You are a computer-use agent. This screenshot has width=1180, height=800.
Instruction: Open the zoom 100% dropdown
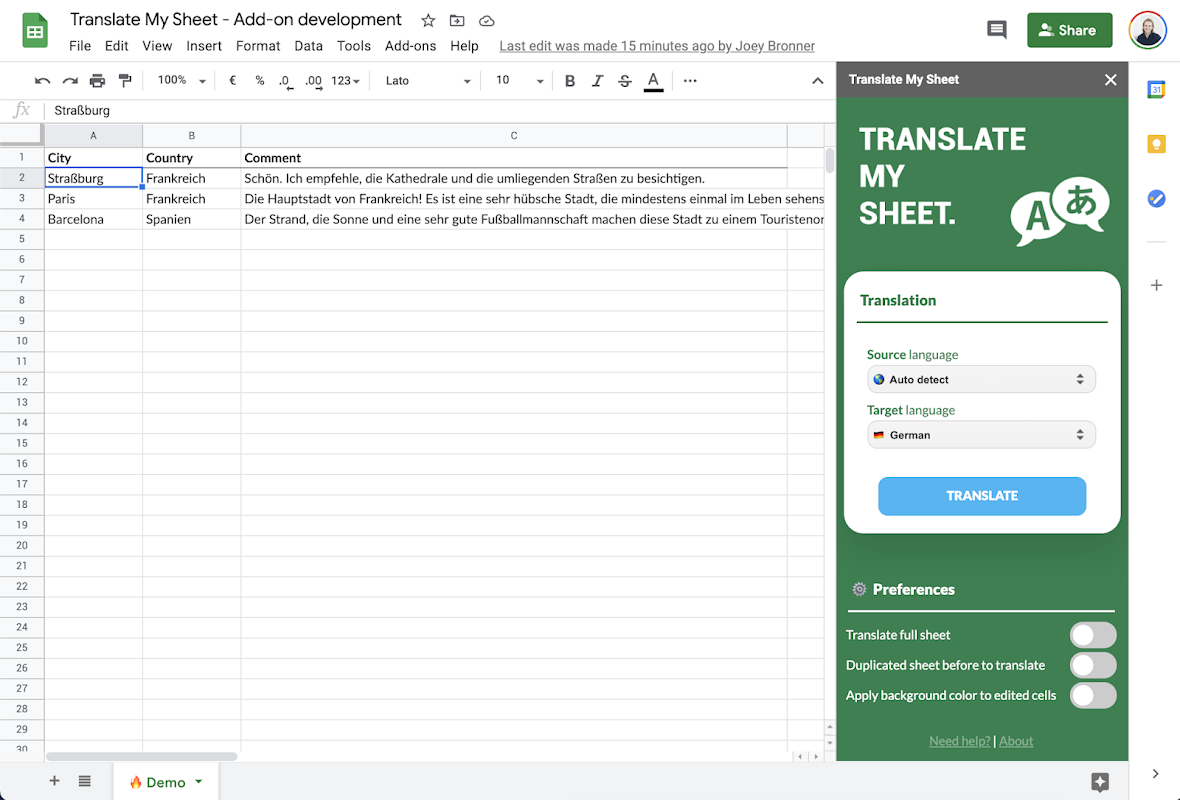pos(181,81)
